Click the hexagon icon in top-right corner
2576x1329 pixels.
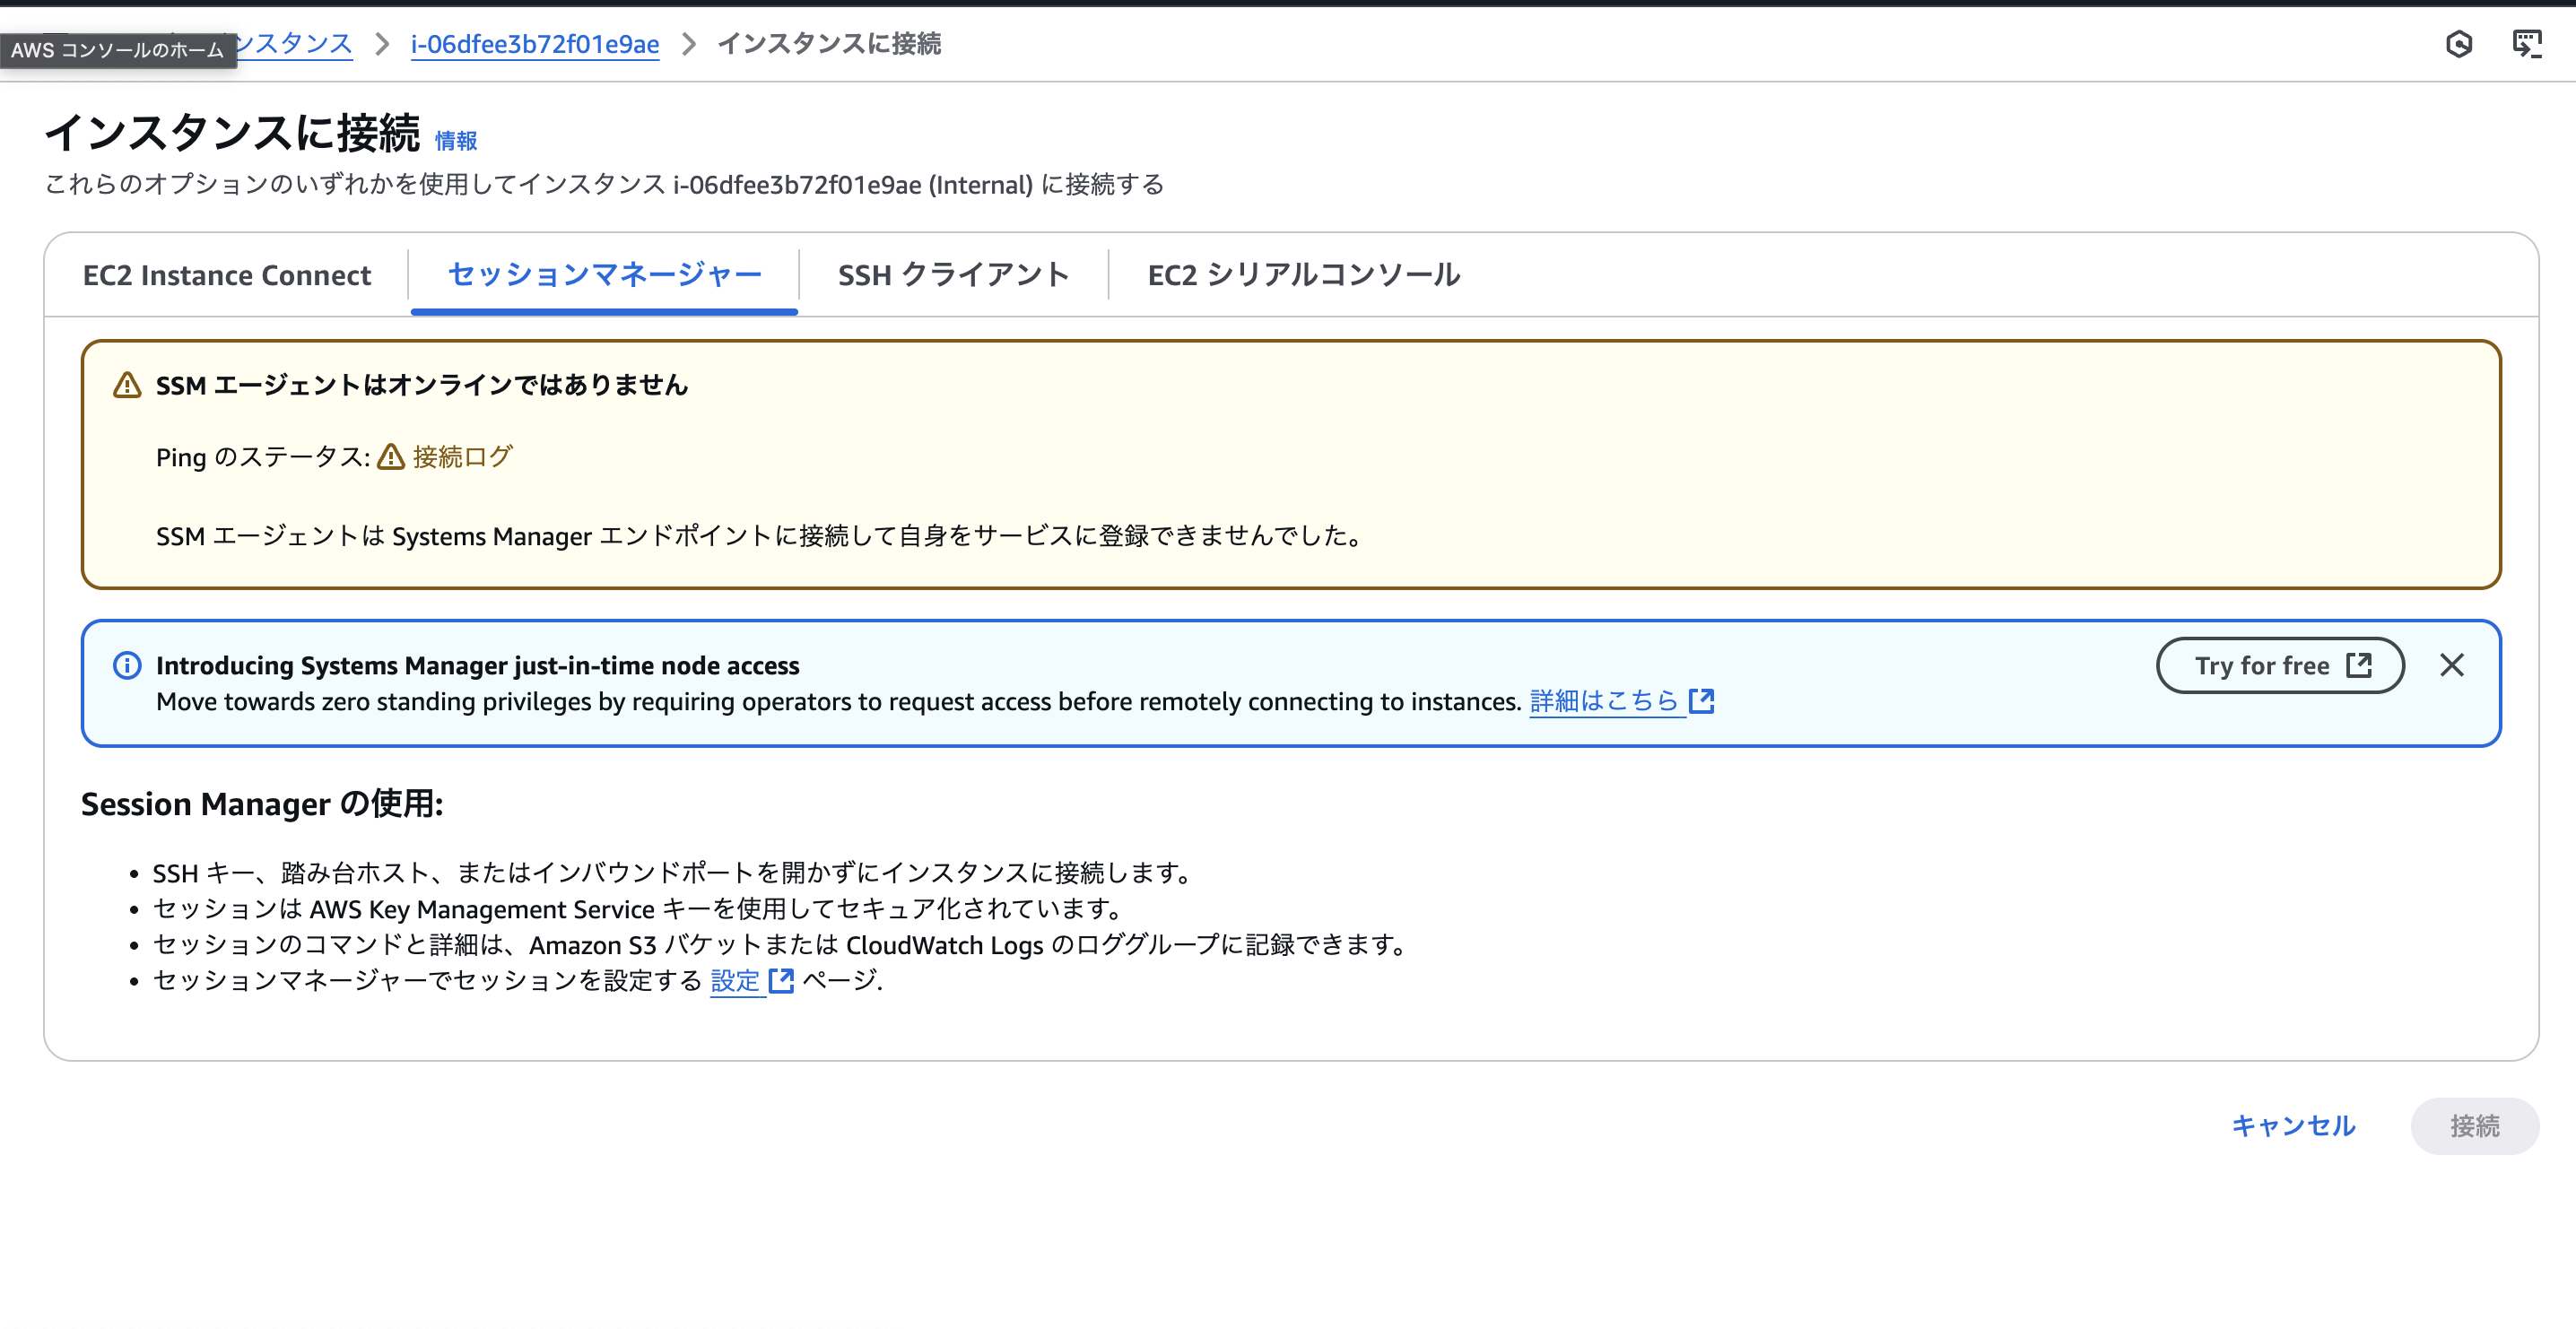[x=2458, y=44]
